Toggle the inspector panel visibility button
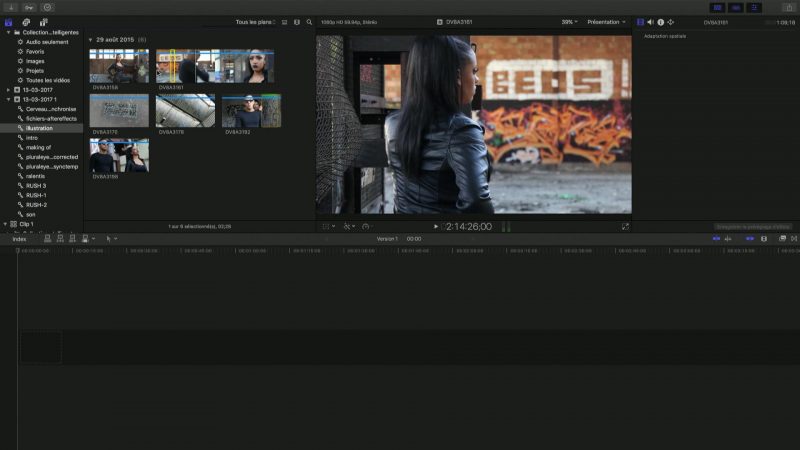This screenshot has width=800, height=450. [x=754, y=7]
